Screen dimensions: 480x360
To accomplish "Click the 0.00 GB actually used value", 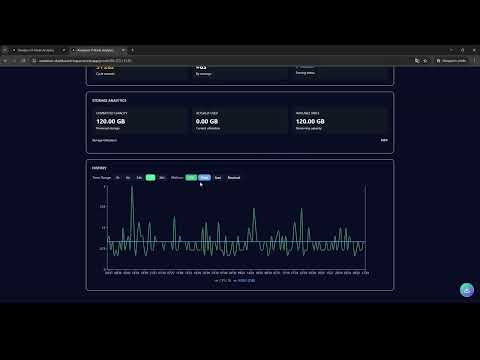I will (207, 122).
